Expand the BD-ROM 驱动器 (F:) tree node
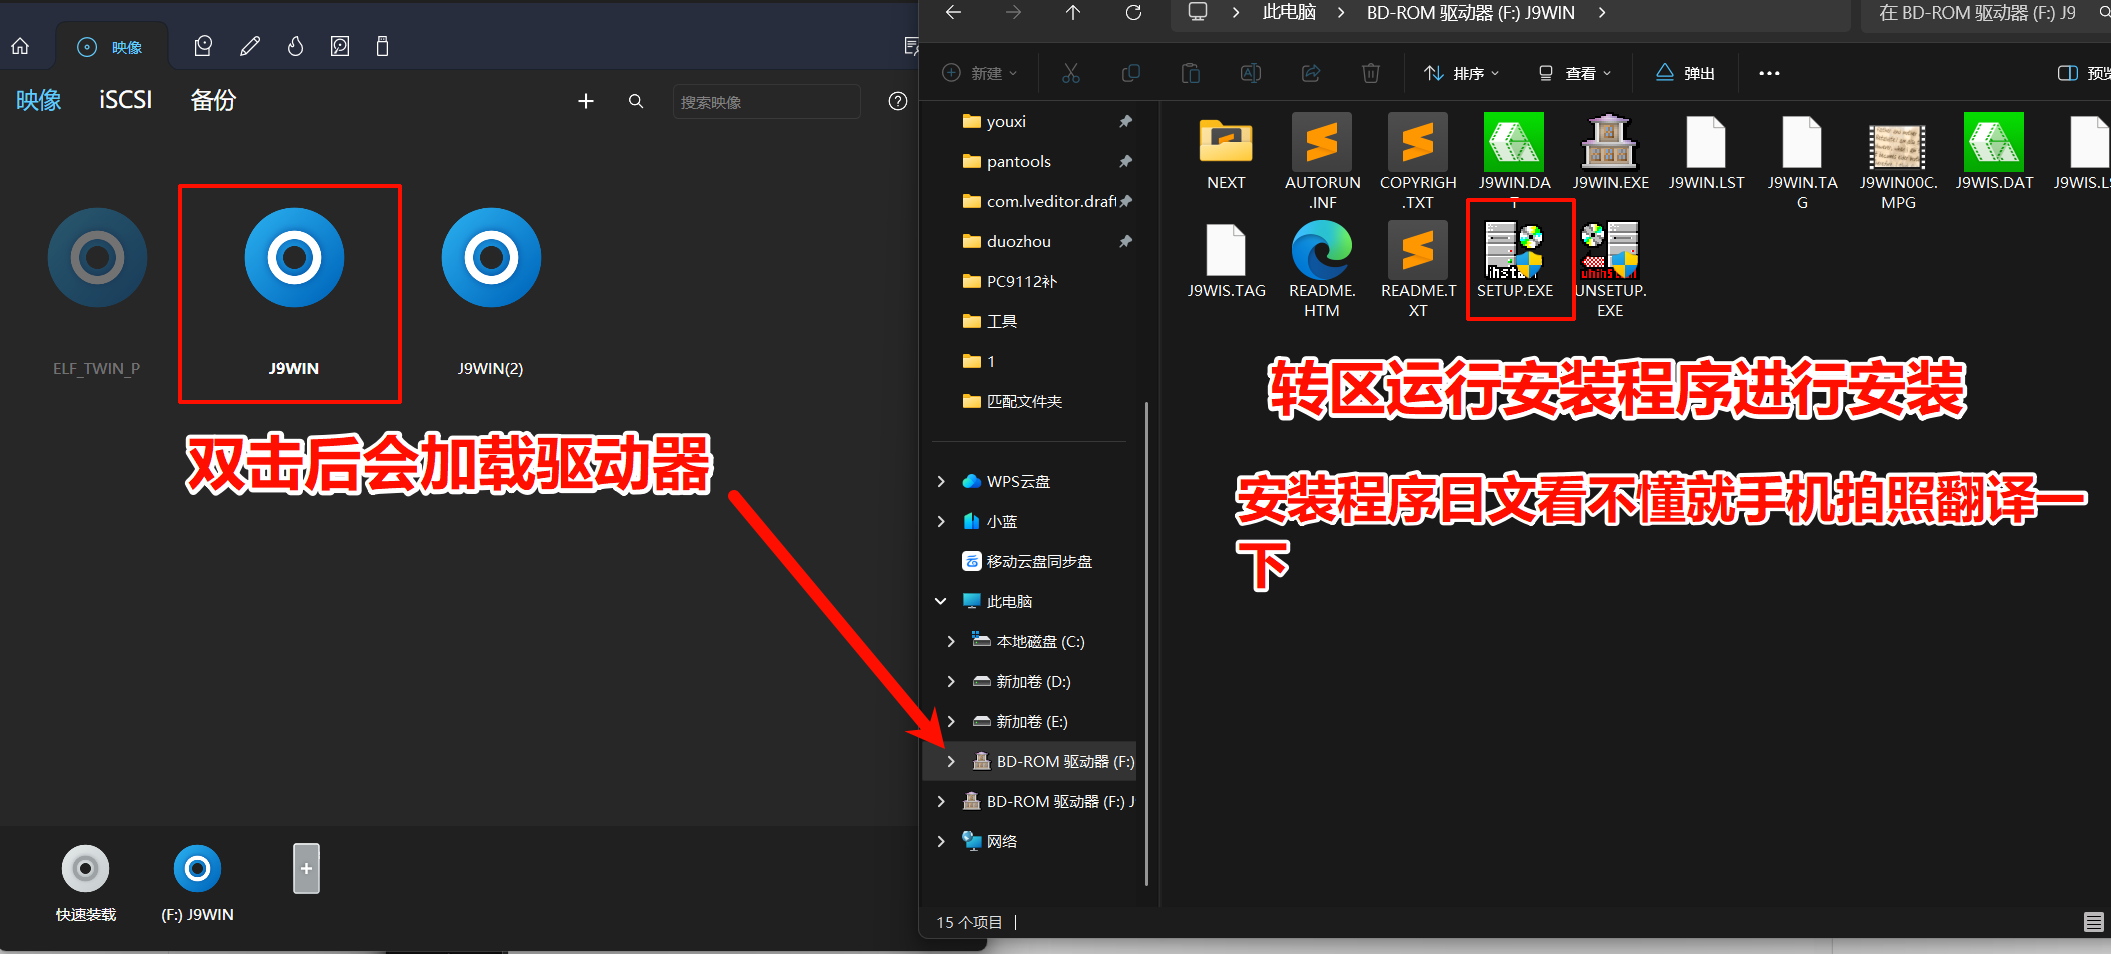Image resolution: width=2111 pixels, height=954 pixels. [x=950, y=760]
